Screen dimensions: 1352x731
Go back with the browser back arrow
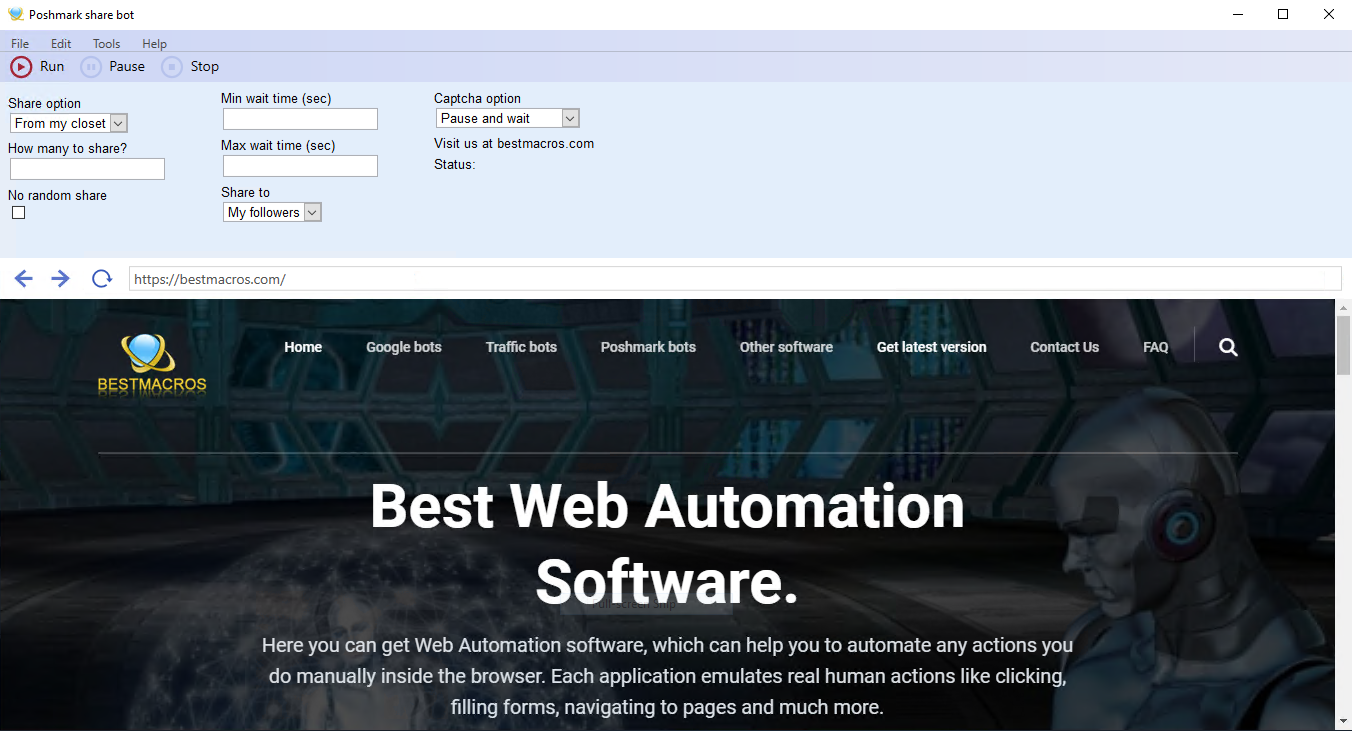[x=24, y=279]
